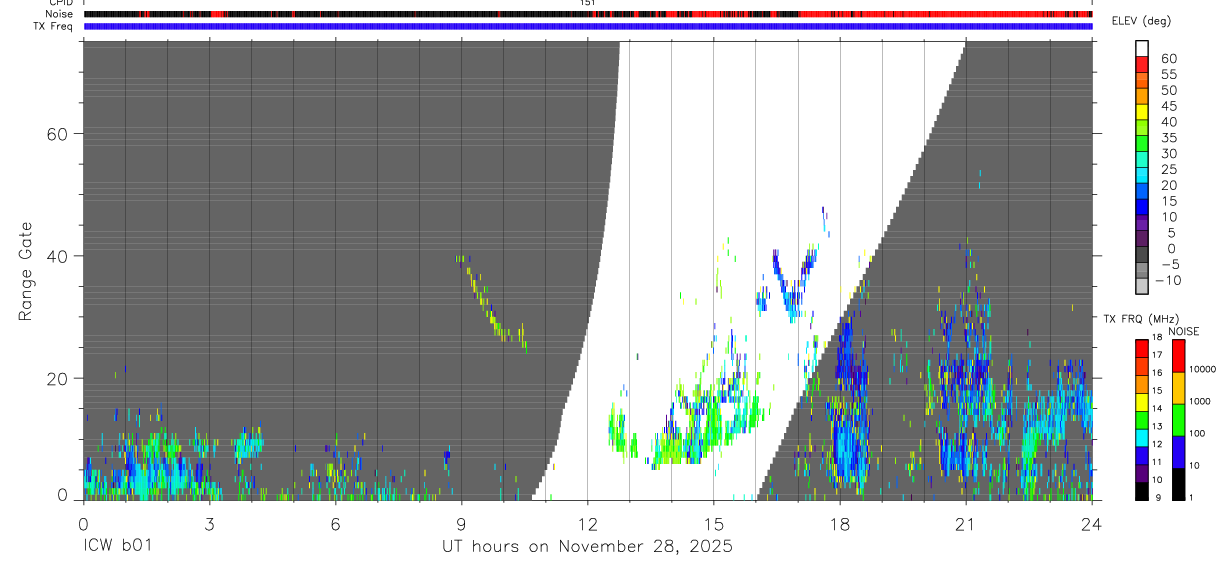
Task: Click the '12' tick on UT hours axis
Action: pyautogui.click(x=587, y=523)
